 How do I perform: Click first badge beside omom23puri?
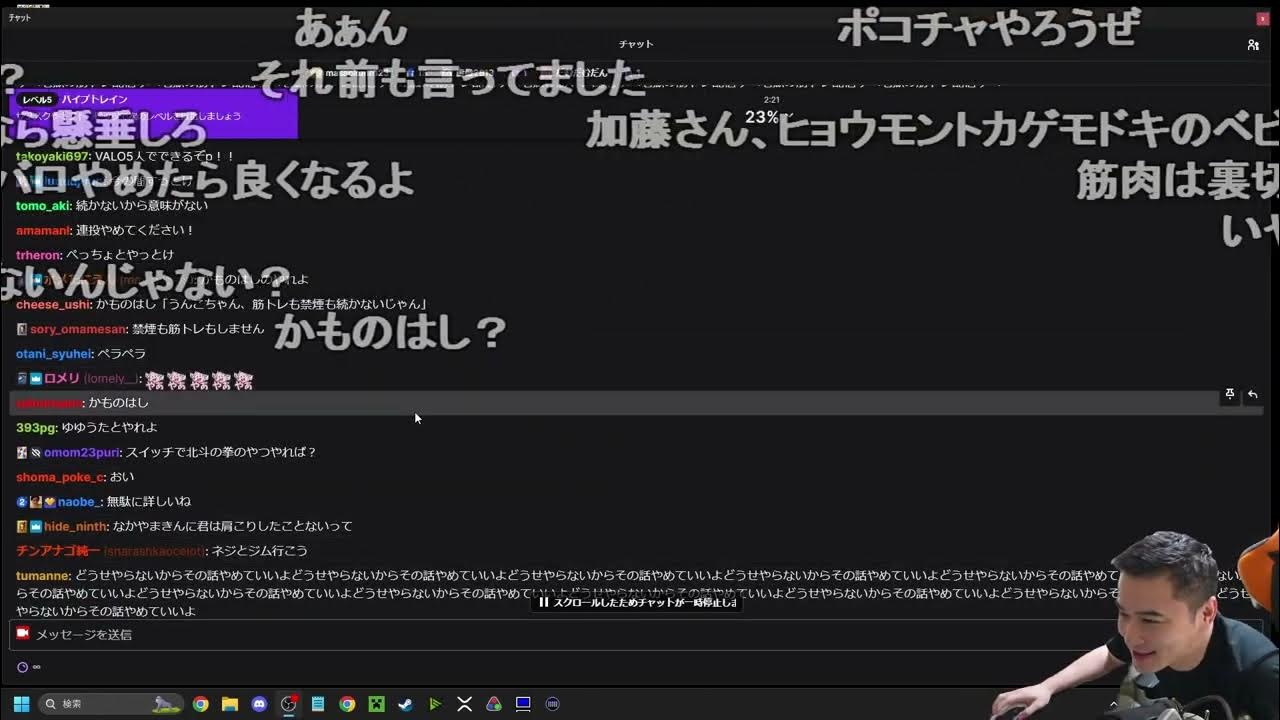[x=22, y=452]
